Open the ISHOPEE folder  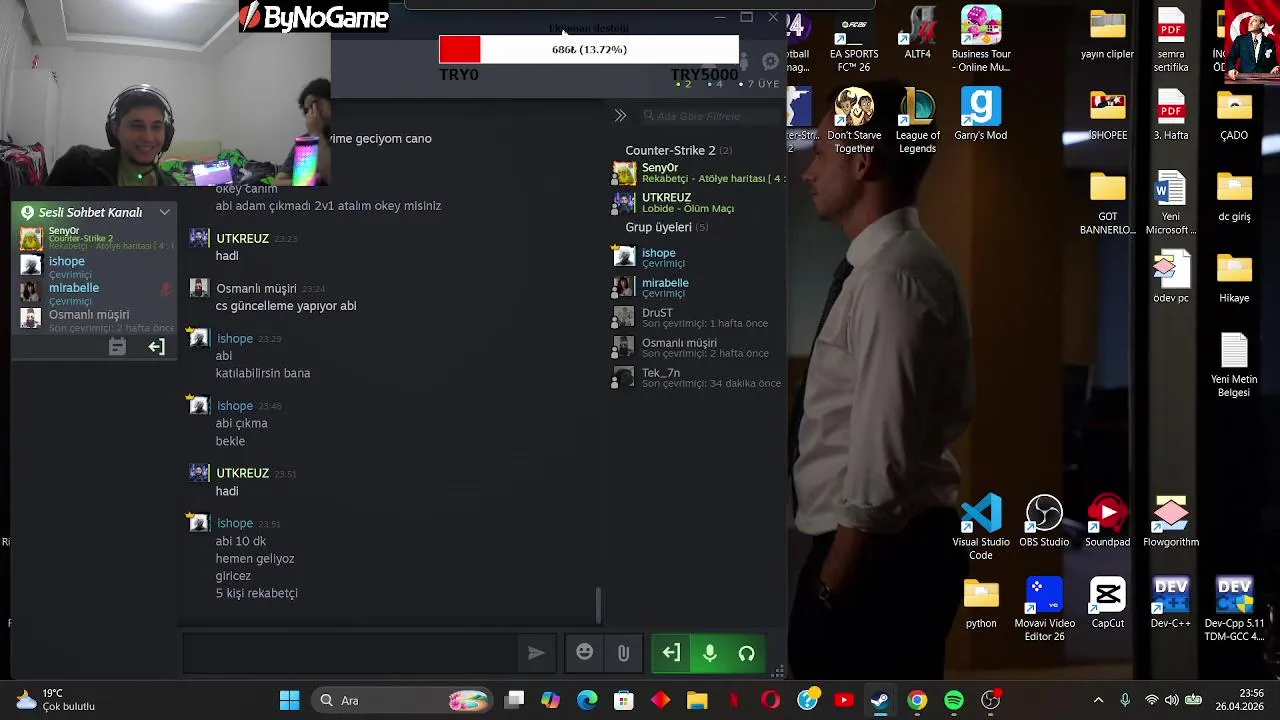coord(1107,114)
